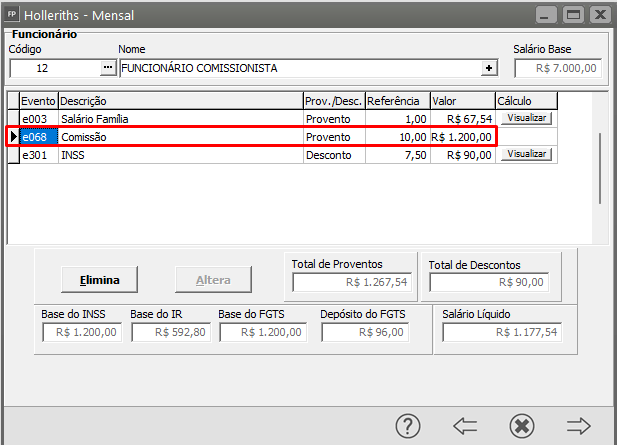Select the e003 Salário Família row
Image resolution: width=617 pixels, height=445 pixels.
point(180,118)
